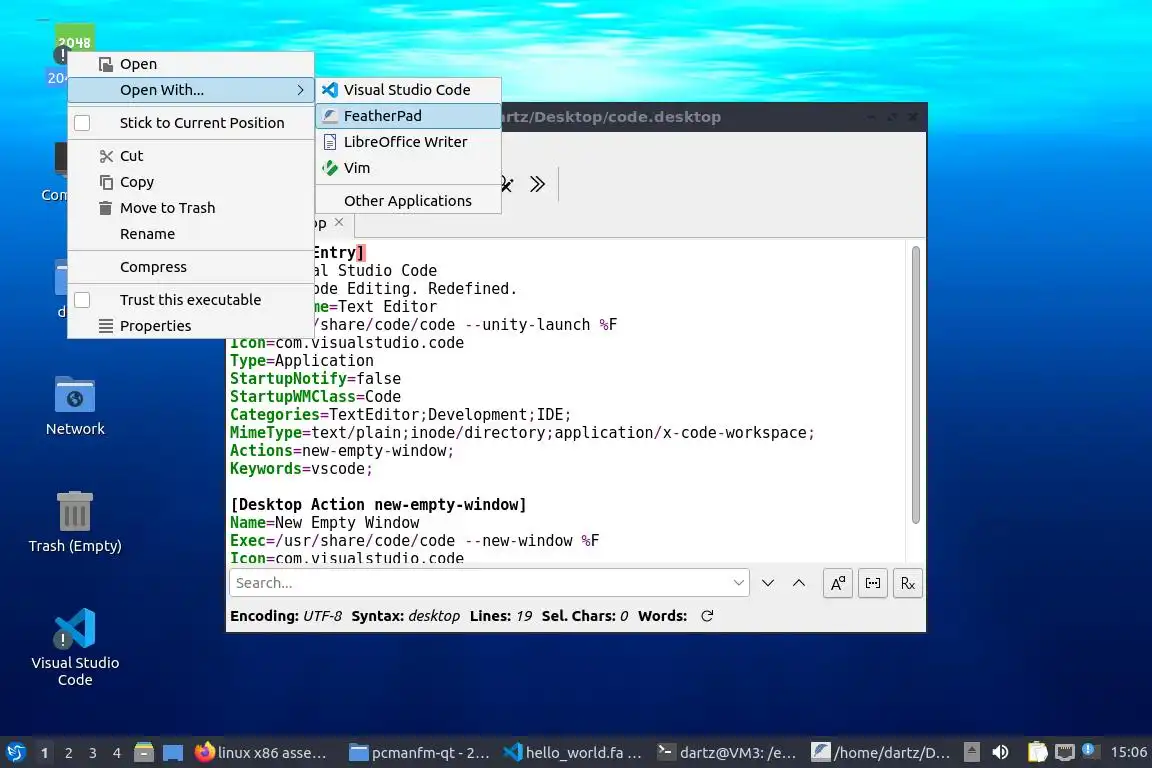Expand FeatherPad toolbar overflow double chevron
This screenshot has height=768, width=1152.
pyautogui.click(x=538, y=184)
